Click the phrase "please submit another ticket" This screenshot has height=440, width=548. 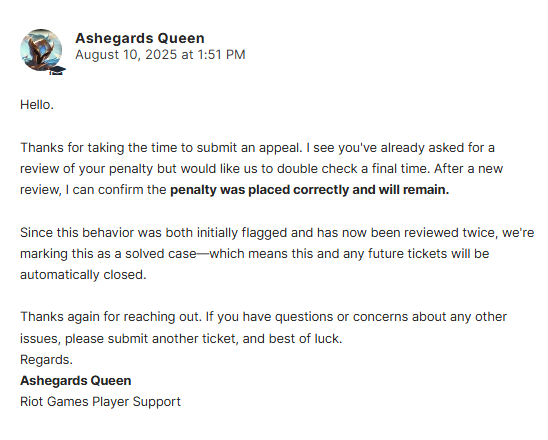coord(150,339)
